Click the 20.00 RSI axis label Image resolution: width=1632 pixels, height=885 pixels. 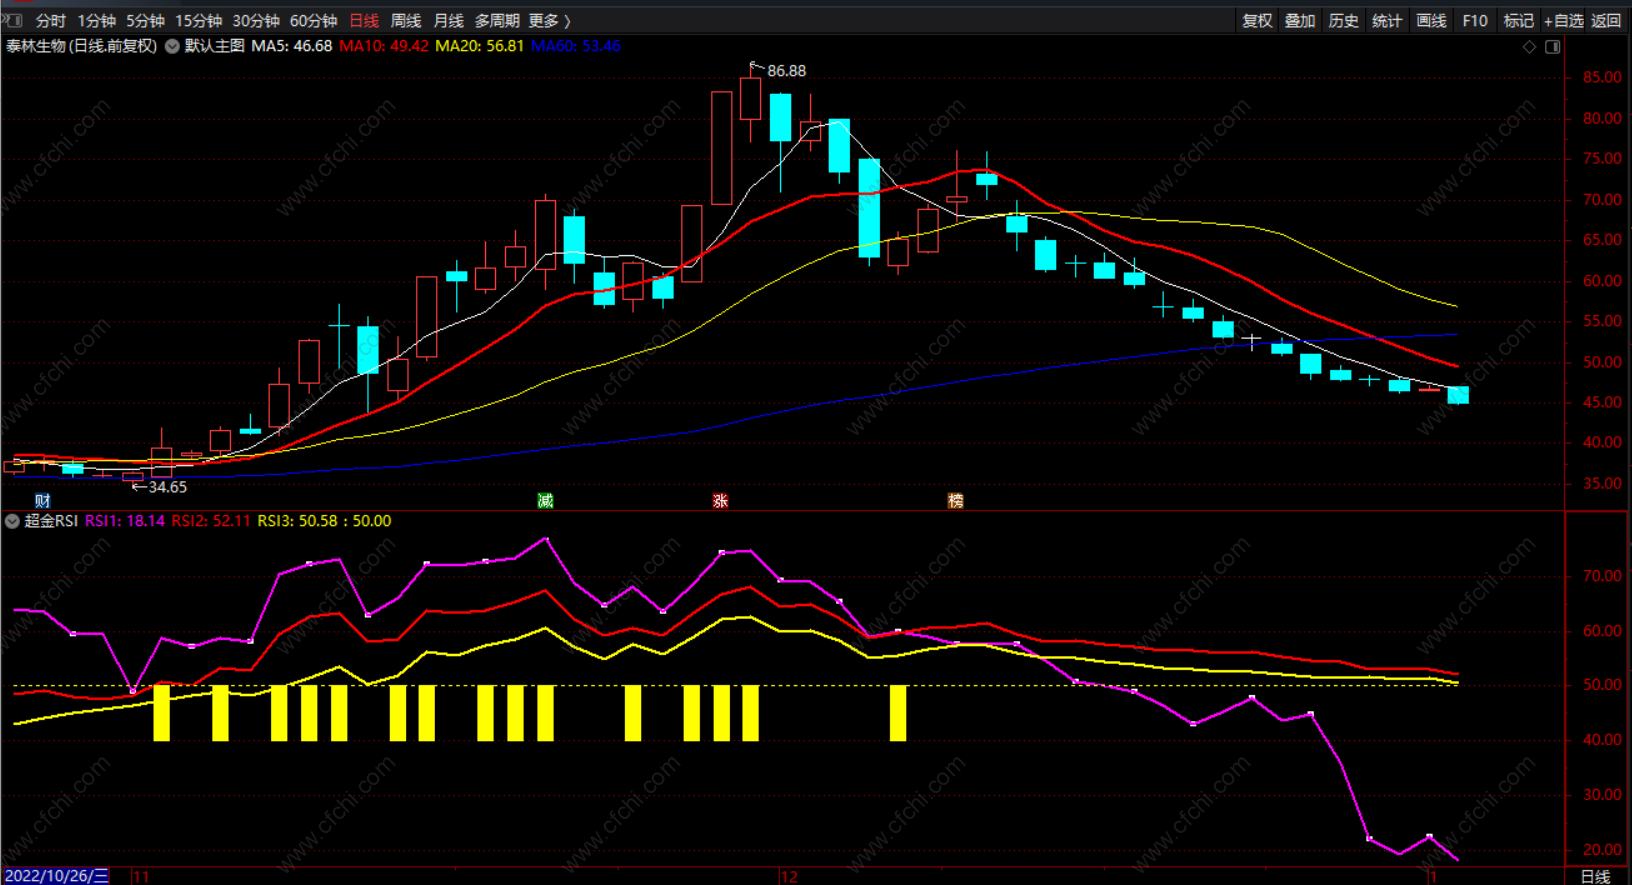[1602, 850]
